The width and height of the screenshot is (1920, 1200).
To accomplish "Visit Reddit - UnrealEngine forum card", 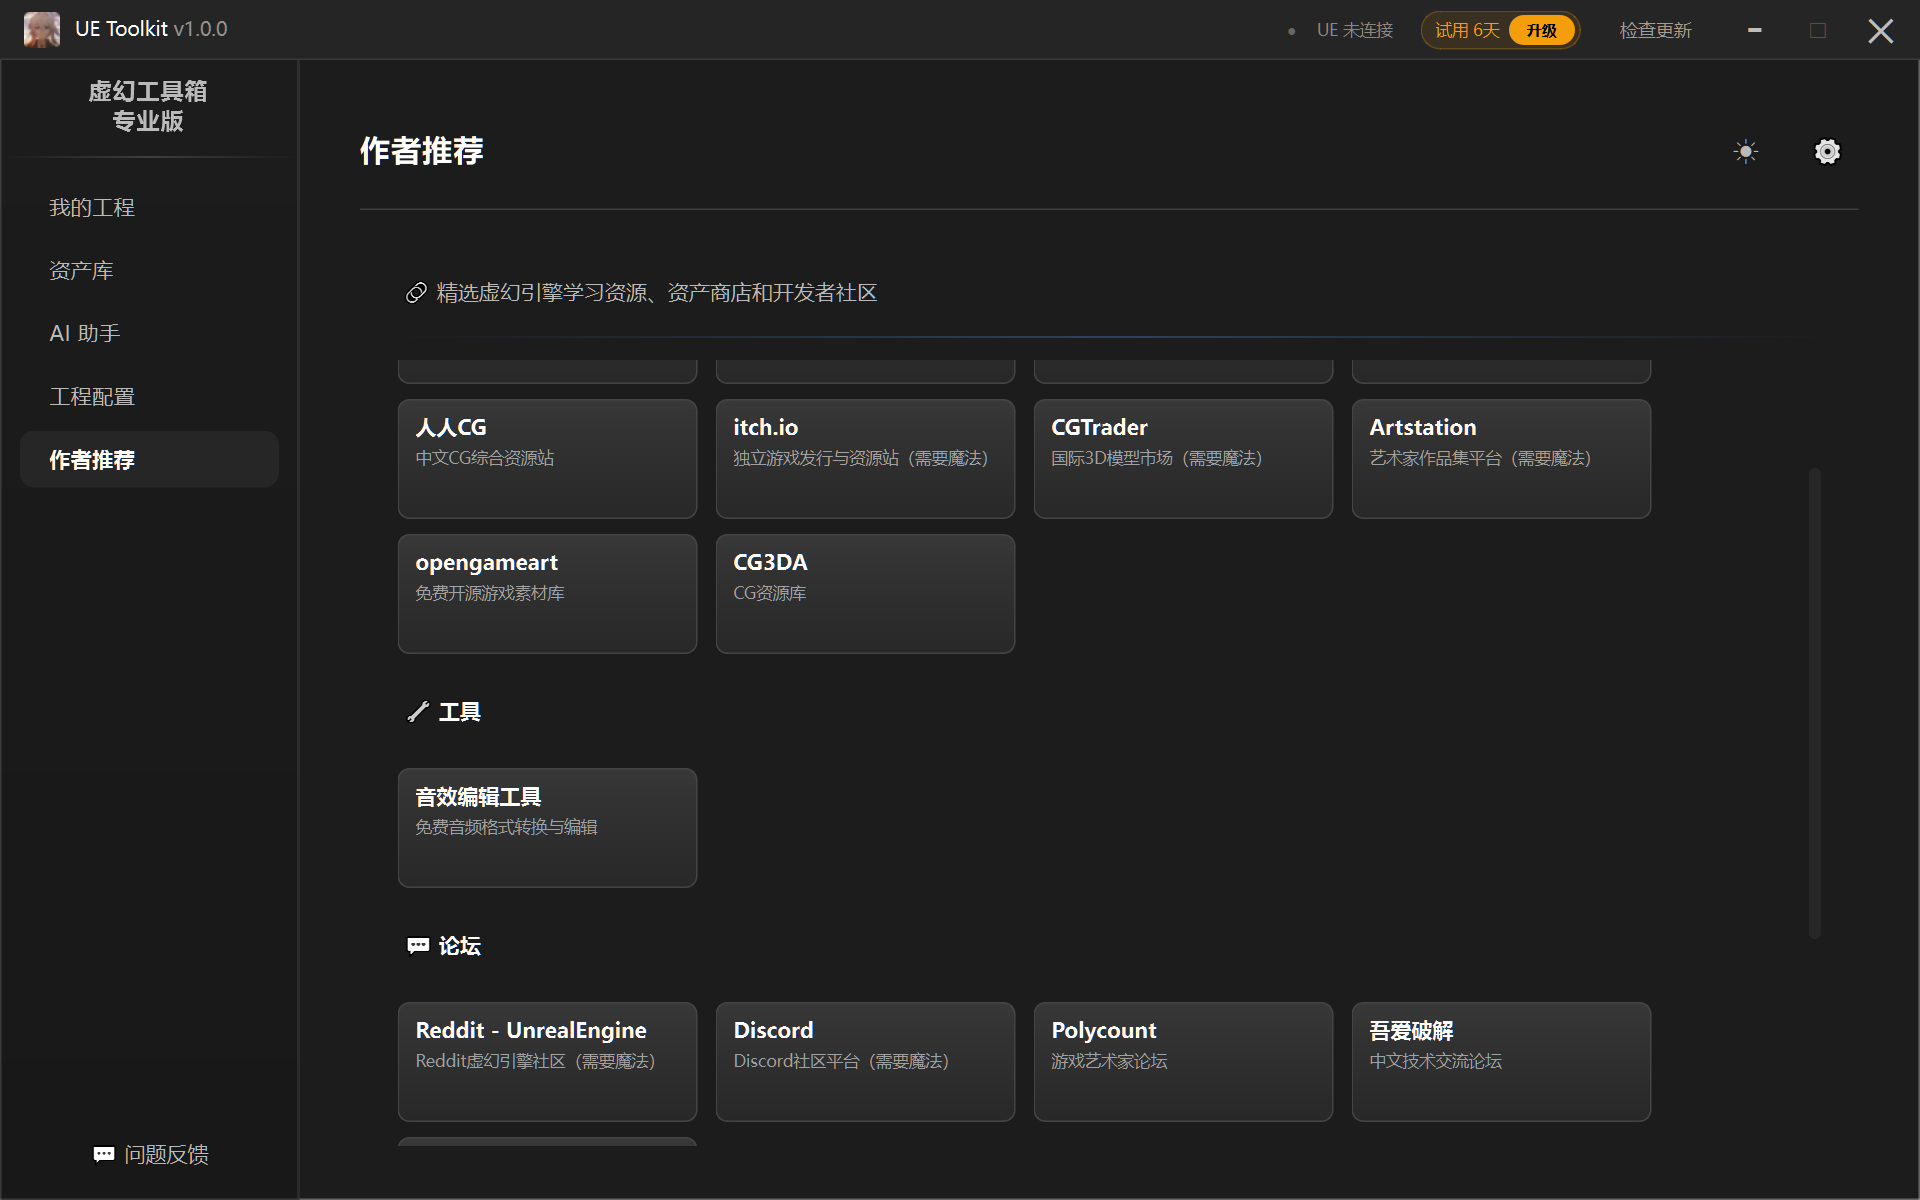I will tap(547, 1061).
